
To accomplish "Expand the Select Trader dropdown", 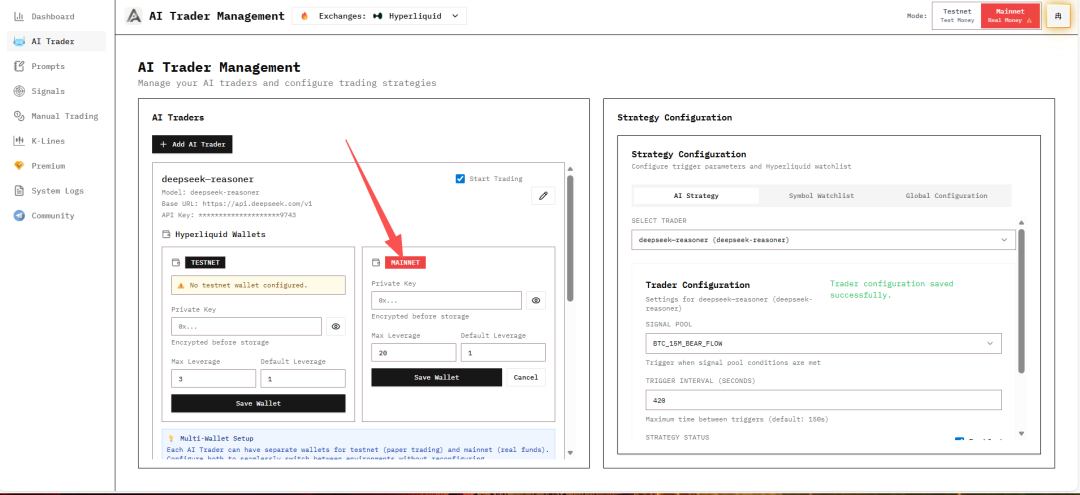I will [x=823, y=240].
